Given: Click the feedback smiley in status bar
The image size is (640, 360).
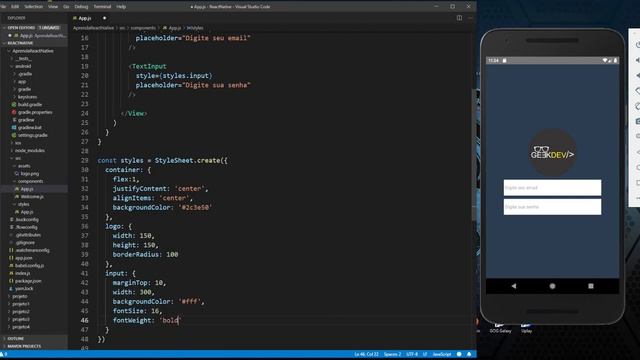Looking at the screenshot, I should coord(459,354).
